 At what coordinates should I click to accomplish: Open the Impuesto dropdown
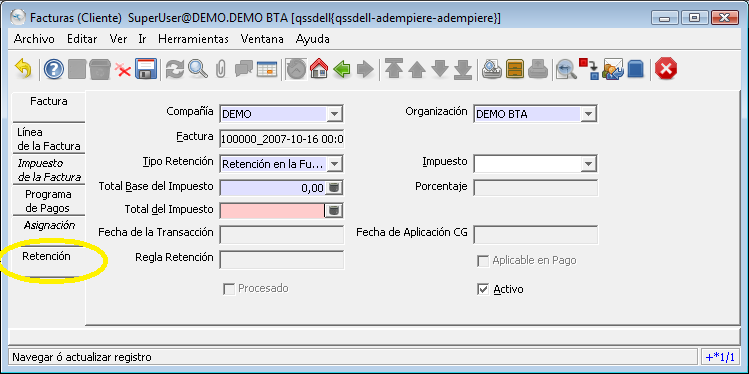coord(588,164)
